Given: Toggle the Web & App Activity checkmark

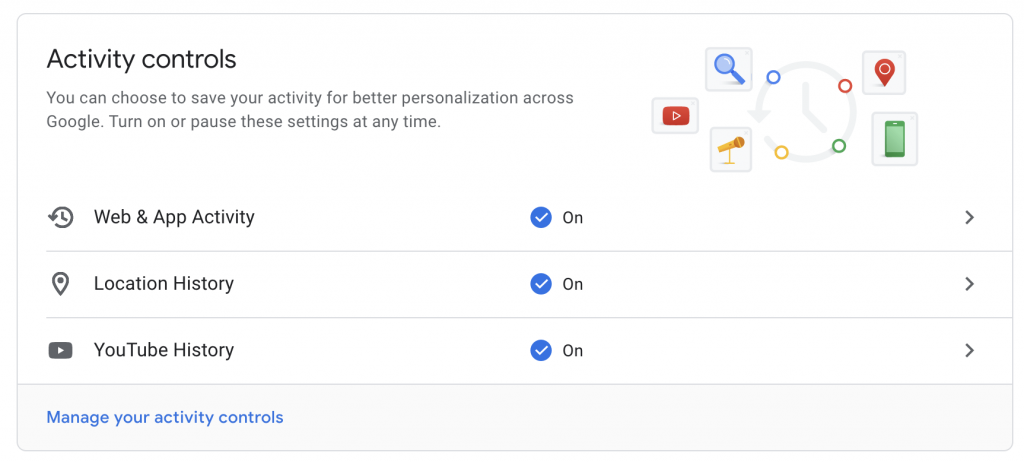Looking at the screenshot, I should pyautogui.click(x=541, y=217).
